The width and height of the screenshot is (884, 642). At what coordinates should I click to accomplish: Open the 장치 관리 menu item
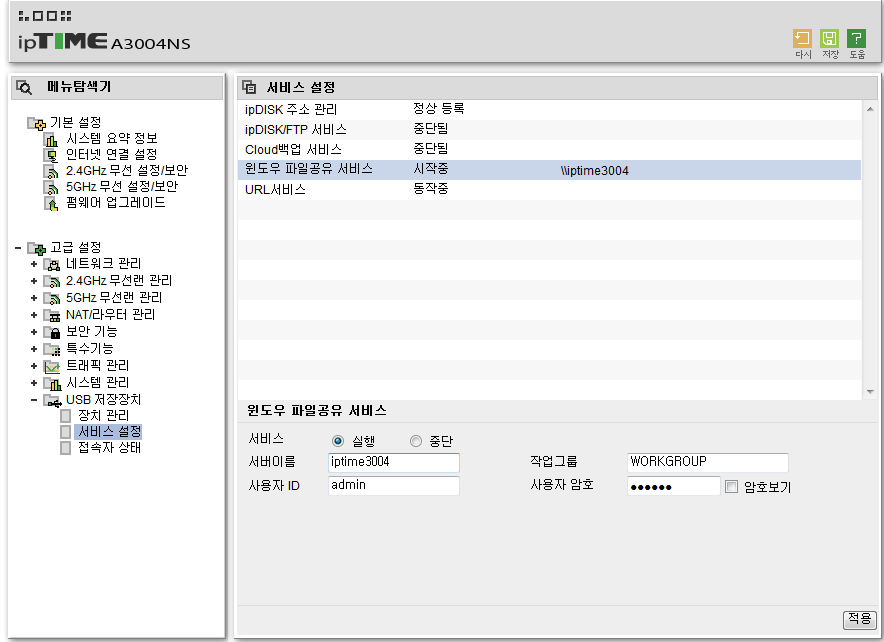[104, 415]
